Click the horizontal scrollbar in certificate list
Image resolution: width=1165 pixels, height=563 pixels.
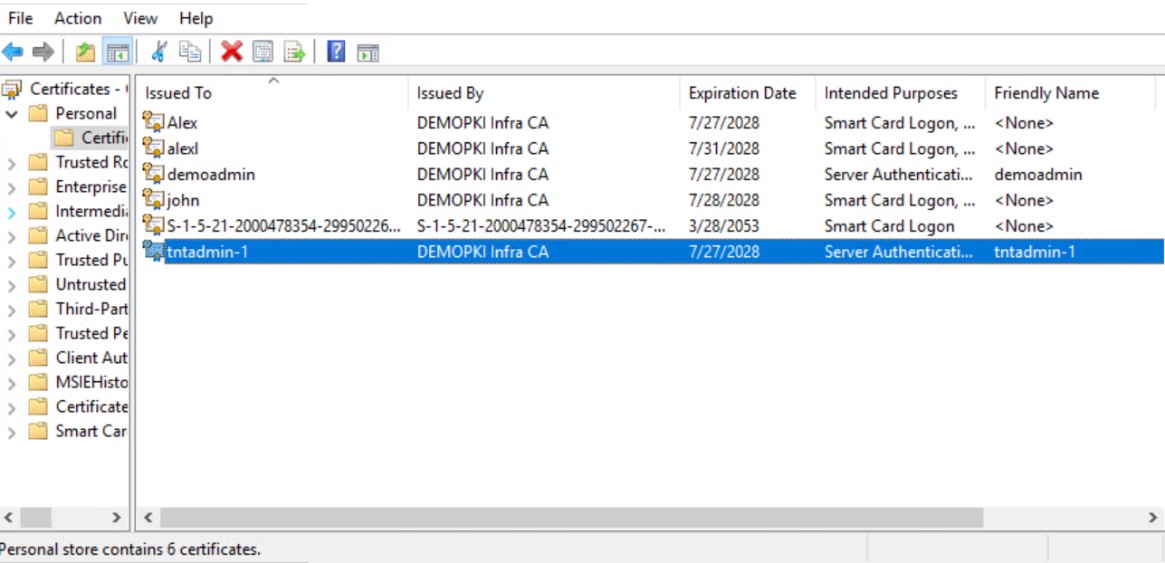pos(649,517)
